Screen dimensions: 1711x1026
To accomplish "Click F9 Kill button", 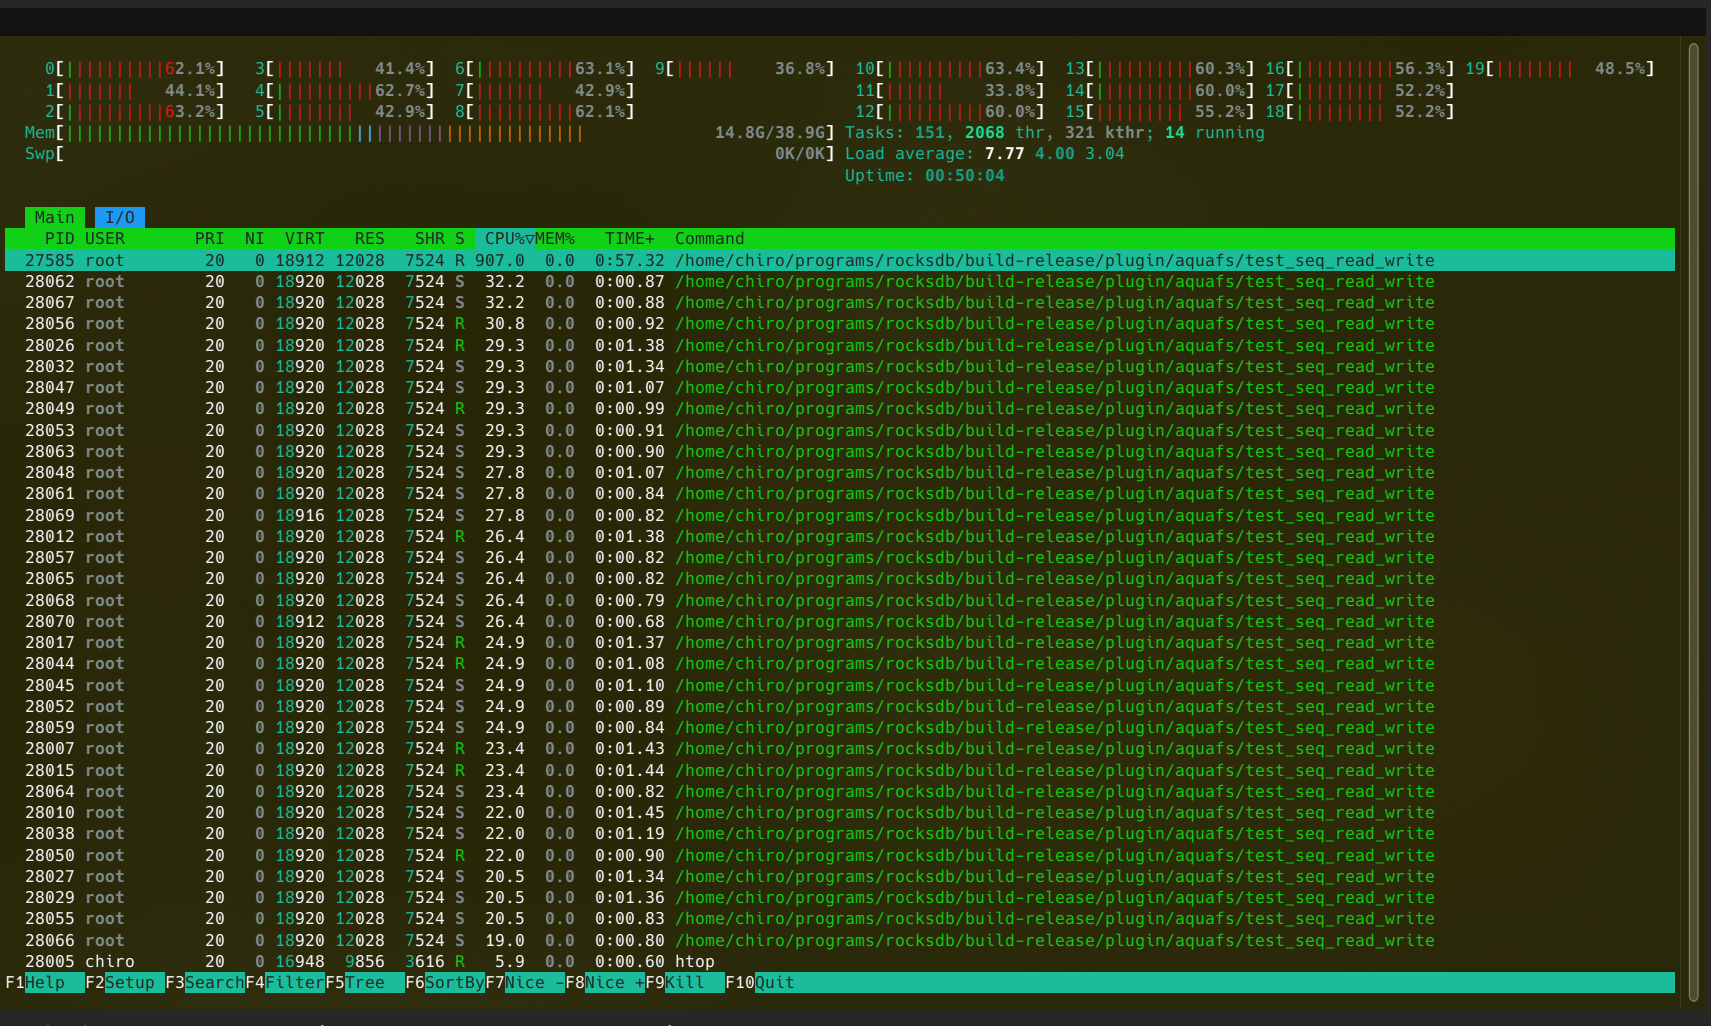I will click(x=685, y=983).
